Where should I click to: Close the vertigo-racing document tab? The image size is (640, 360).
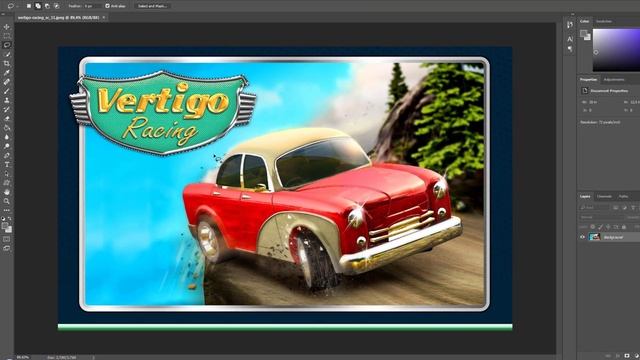104,18
